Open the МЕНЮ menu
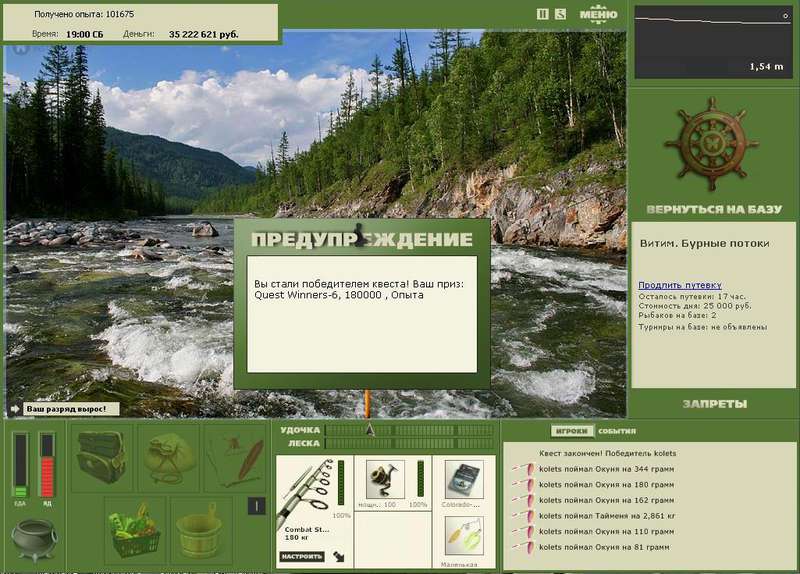Screen dimensions: 800x574 pos(598,14)
